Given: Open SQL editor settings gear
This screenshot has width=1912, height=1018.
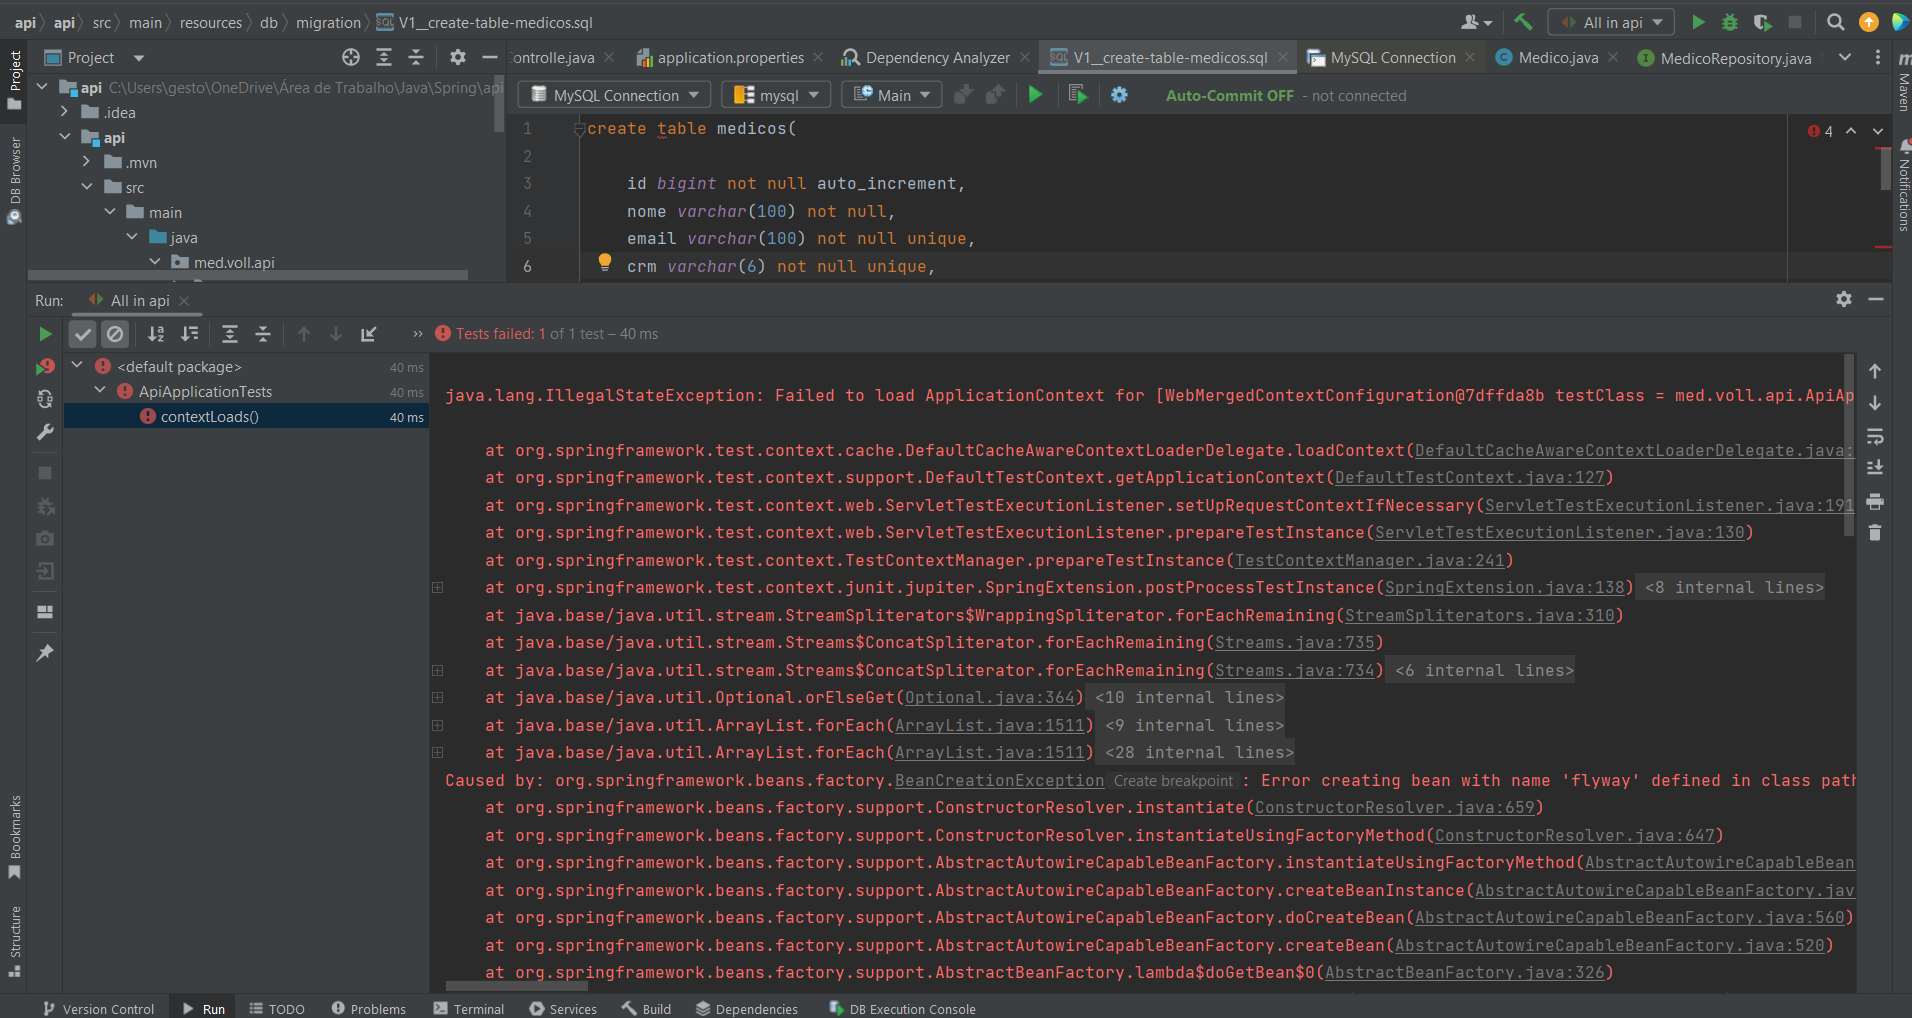Looking at the screenshot, I should pos(1119,95).
